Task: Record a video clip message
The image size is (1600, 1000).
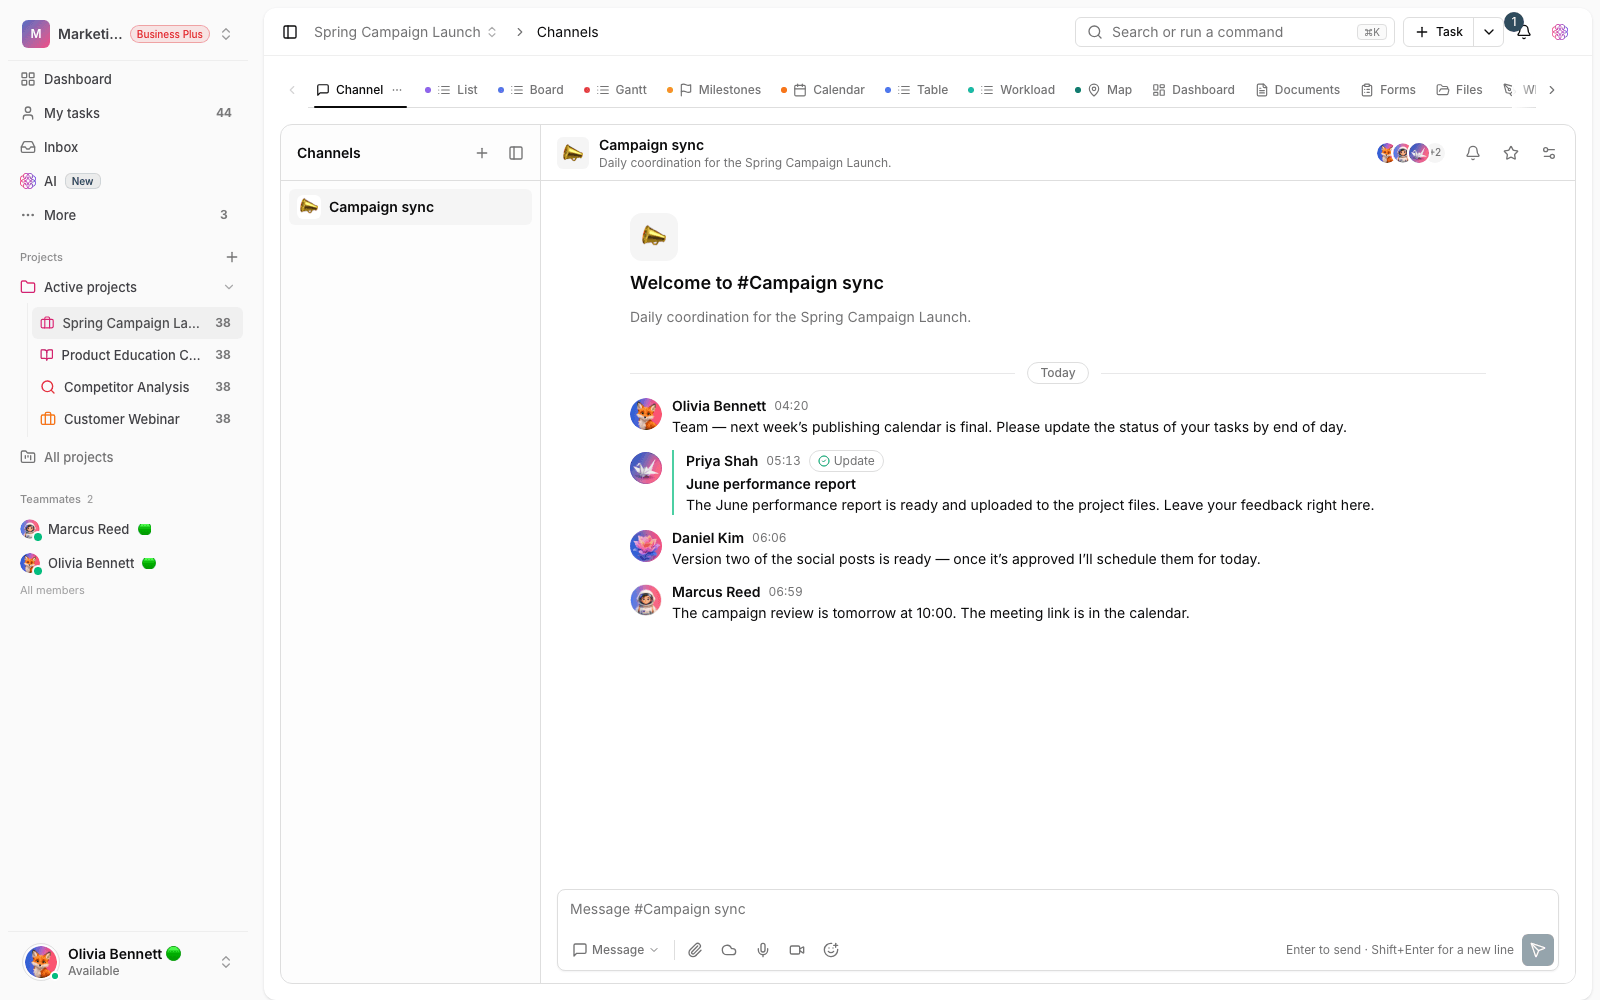Action: pyautogui.click(x=797, y=950)
